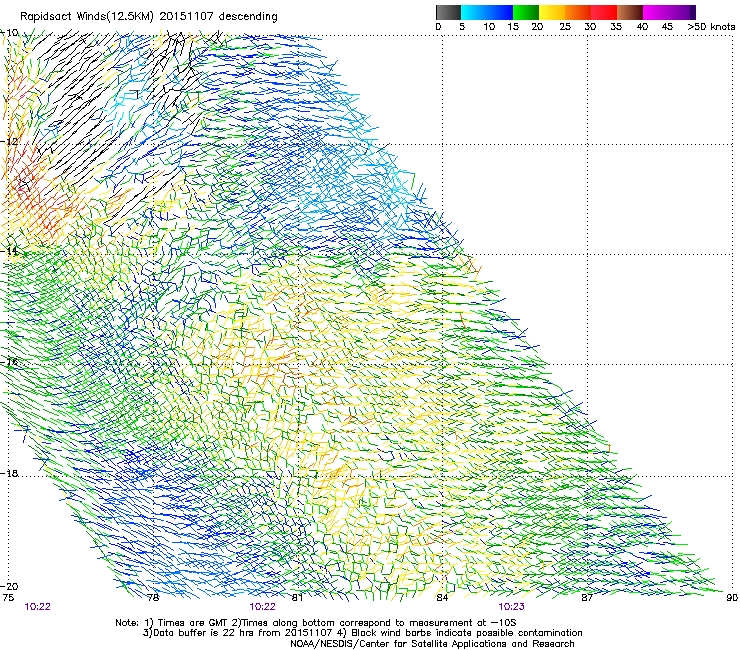Click the '-12' latitude axis label
The height and width of the screenshot is (650, 740).
click(9, 142)
